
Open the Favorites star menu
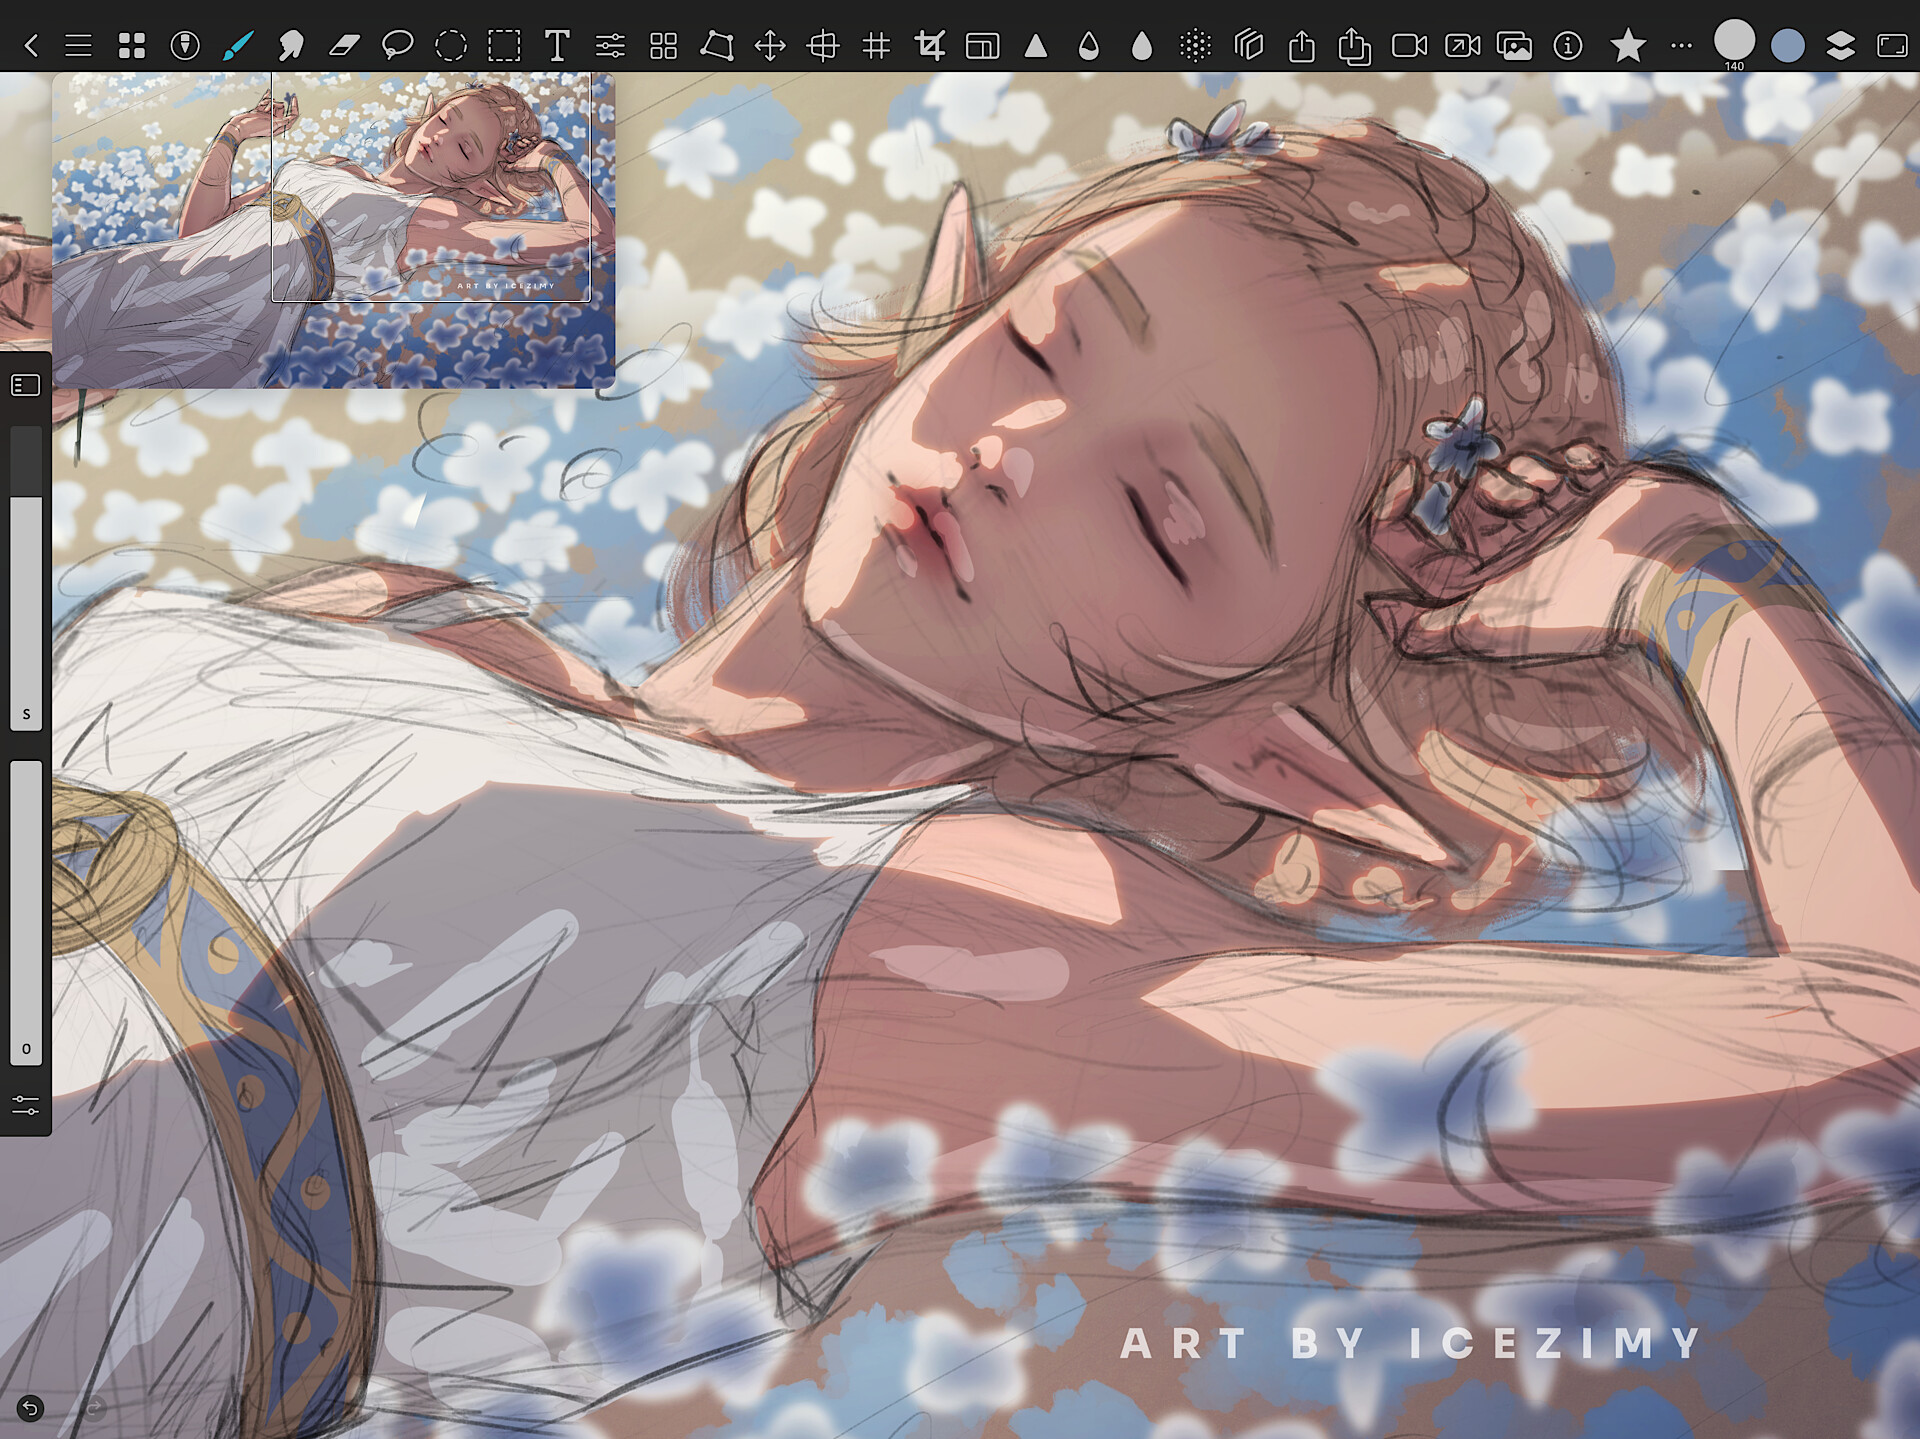pos(1628,44)
